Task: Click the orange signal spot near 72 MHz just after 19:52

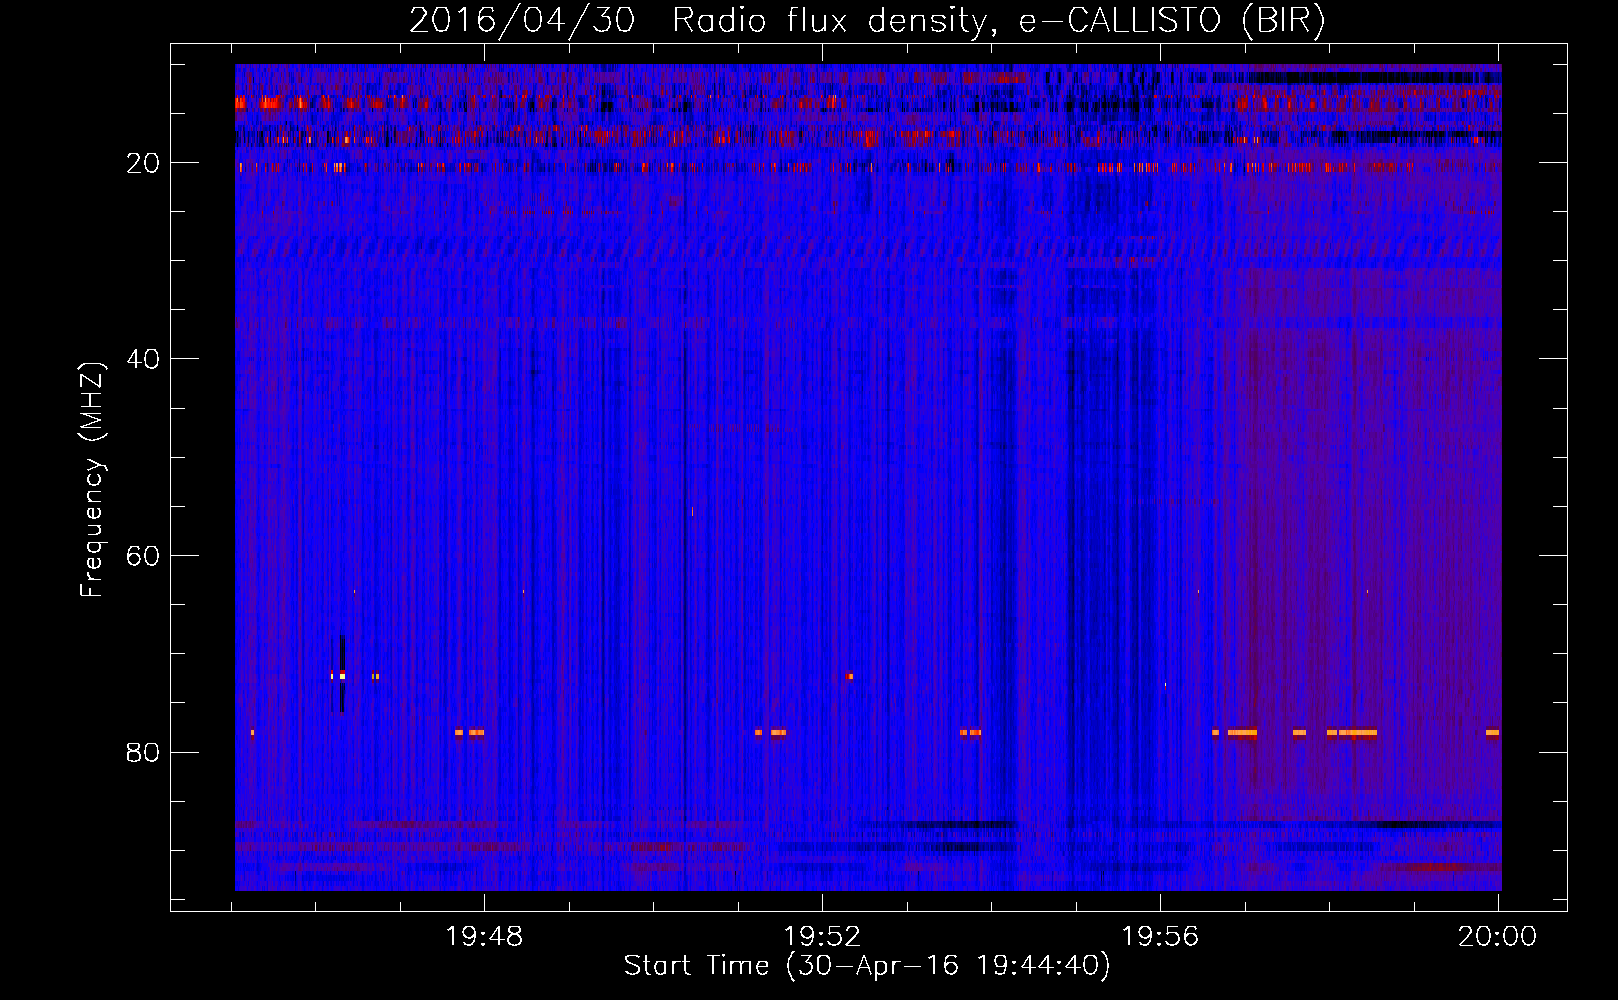Action: click(x=849, y=677)
